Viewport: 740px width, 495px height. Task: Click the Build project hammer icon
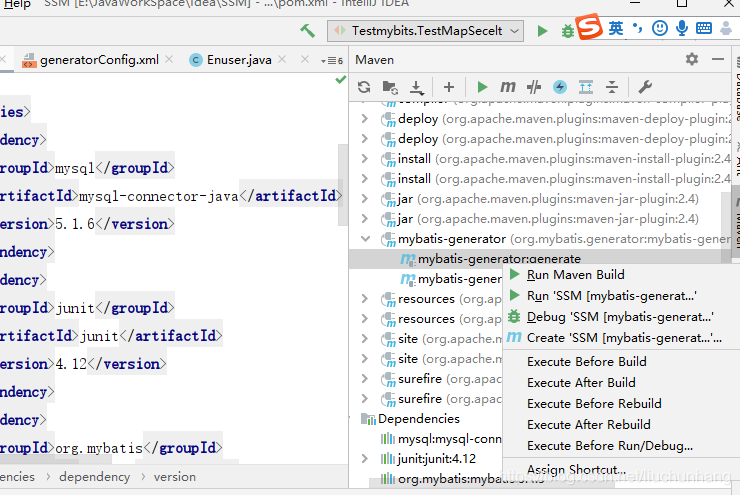(307, 31)
